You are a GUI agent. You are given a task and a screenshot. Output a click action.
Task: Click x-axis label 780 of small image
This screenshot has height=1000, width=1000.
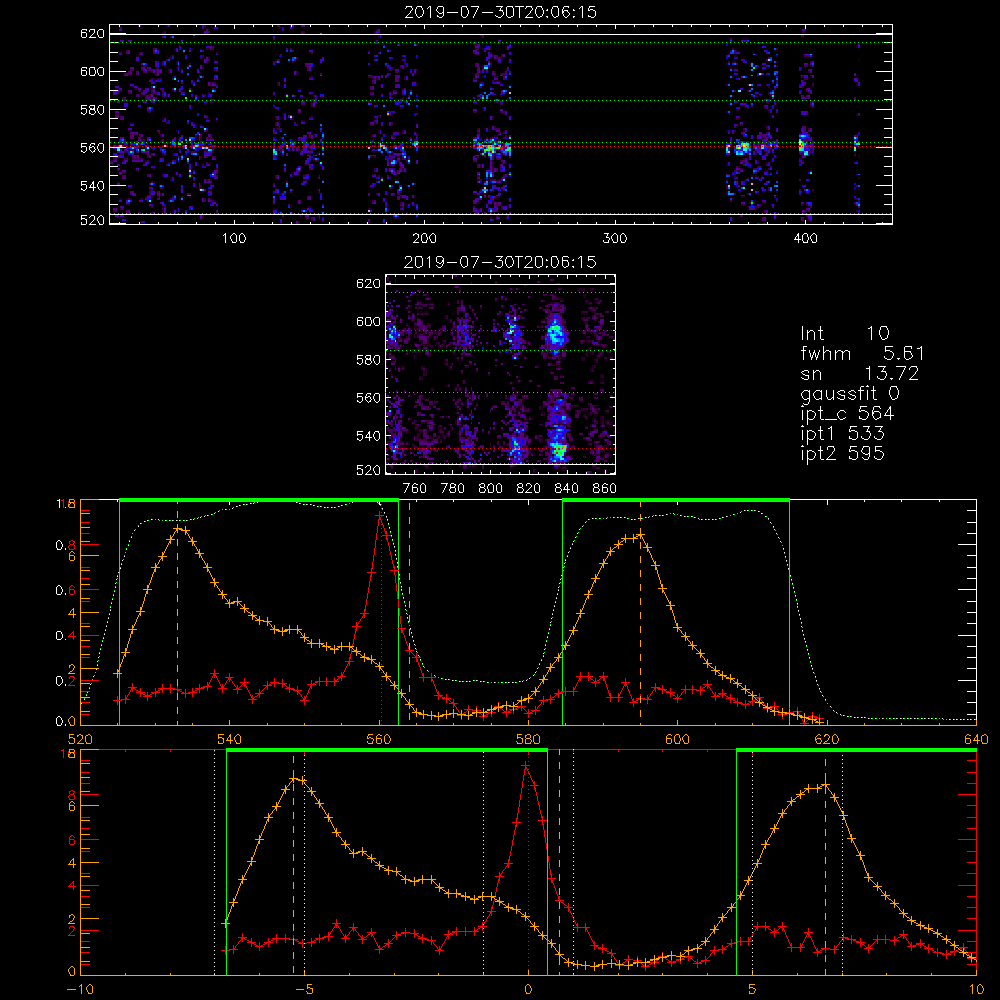[x=453, y=489]
